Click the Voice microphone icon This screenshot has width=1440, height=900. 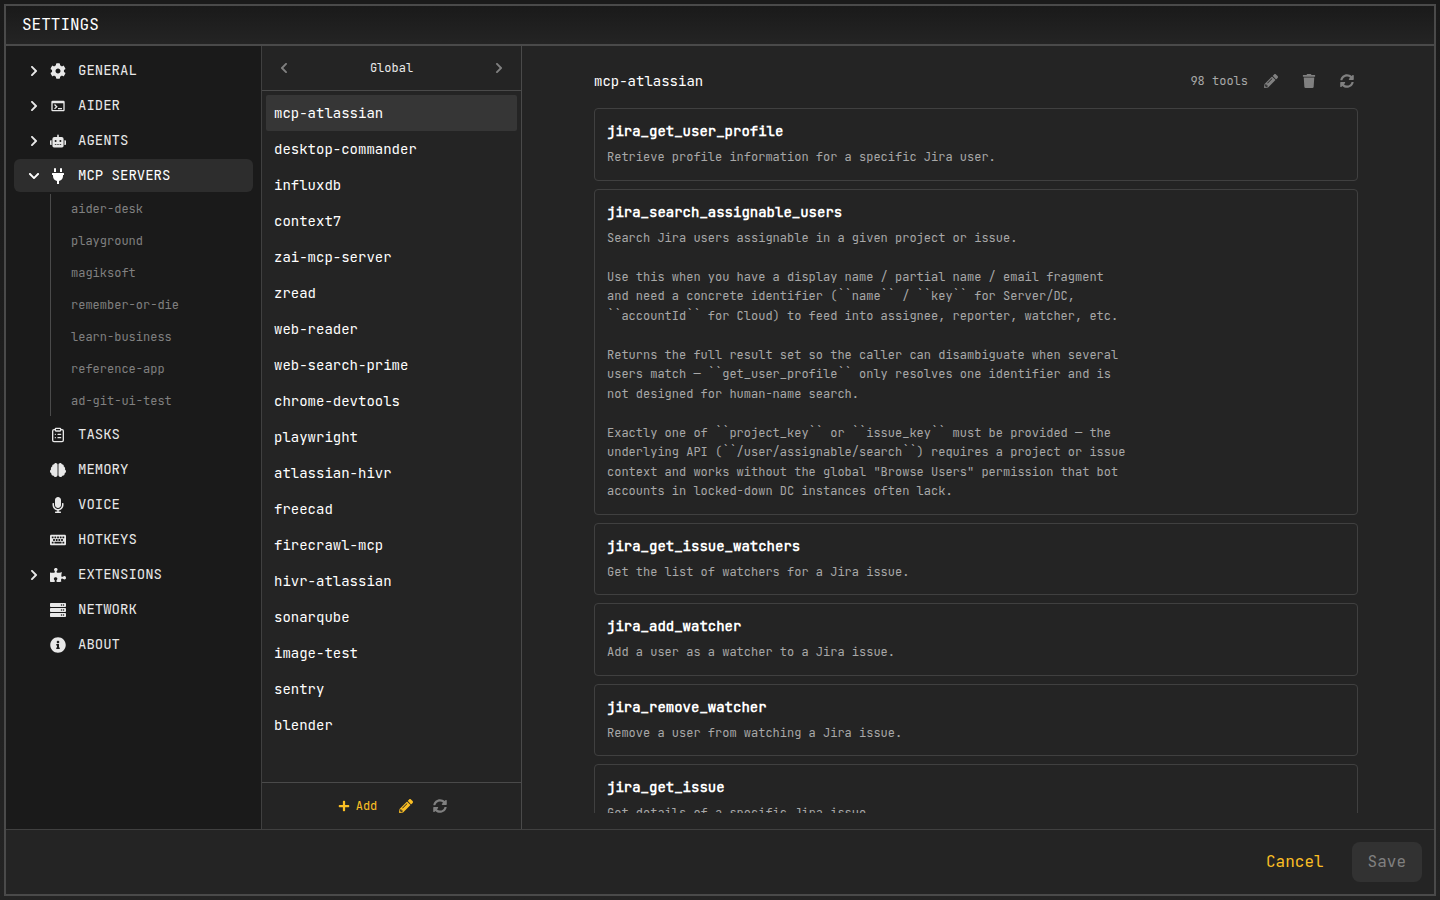click(58, 505)
